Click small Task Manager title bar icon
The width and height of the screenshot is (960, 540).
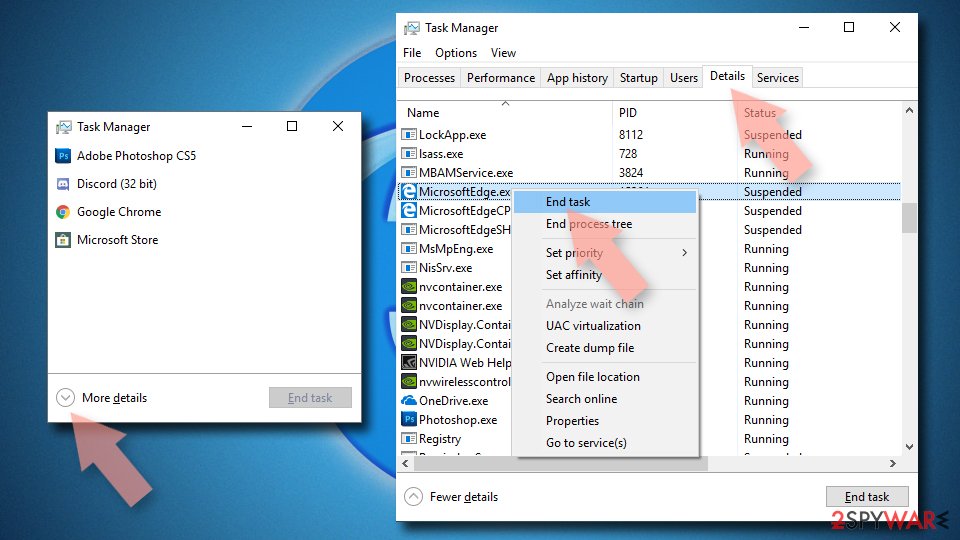pos(64,127)
